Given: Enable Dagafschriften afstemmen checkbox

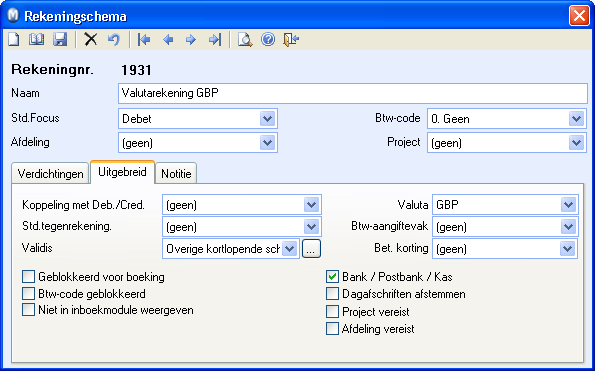Looking at the screenshot, I should [332, 294].
